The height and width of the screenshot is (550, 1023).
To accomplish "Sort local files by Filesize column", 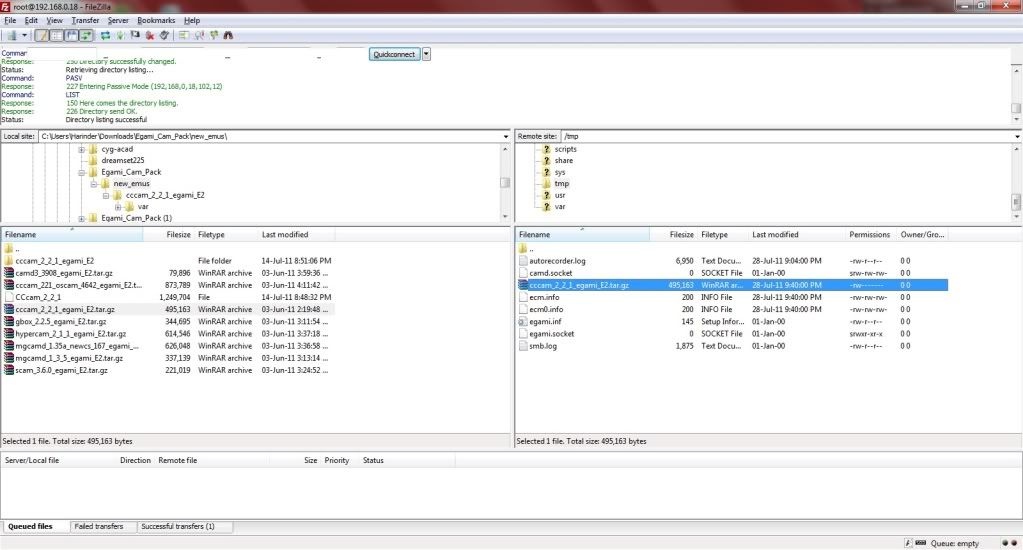I will click(x=168, y=235).
